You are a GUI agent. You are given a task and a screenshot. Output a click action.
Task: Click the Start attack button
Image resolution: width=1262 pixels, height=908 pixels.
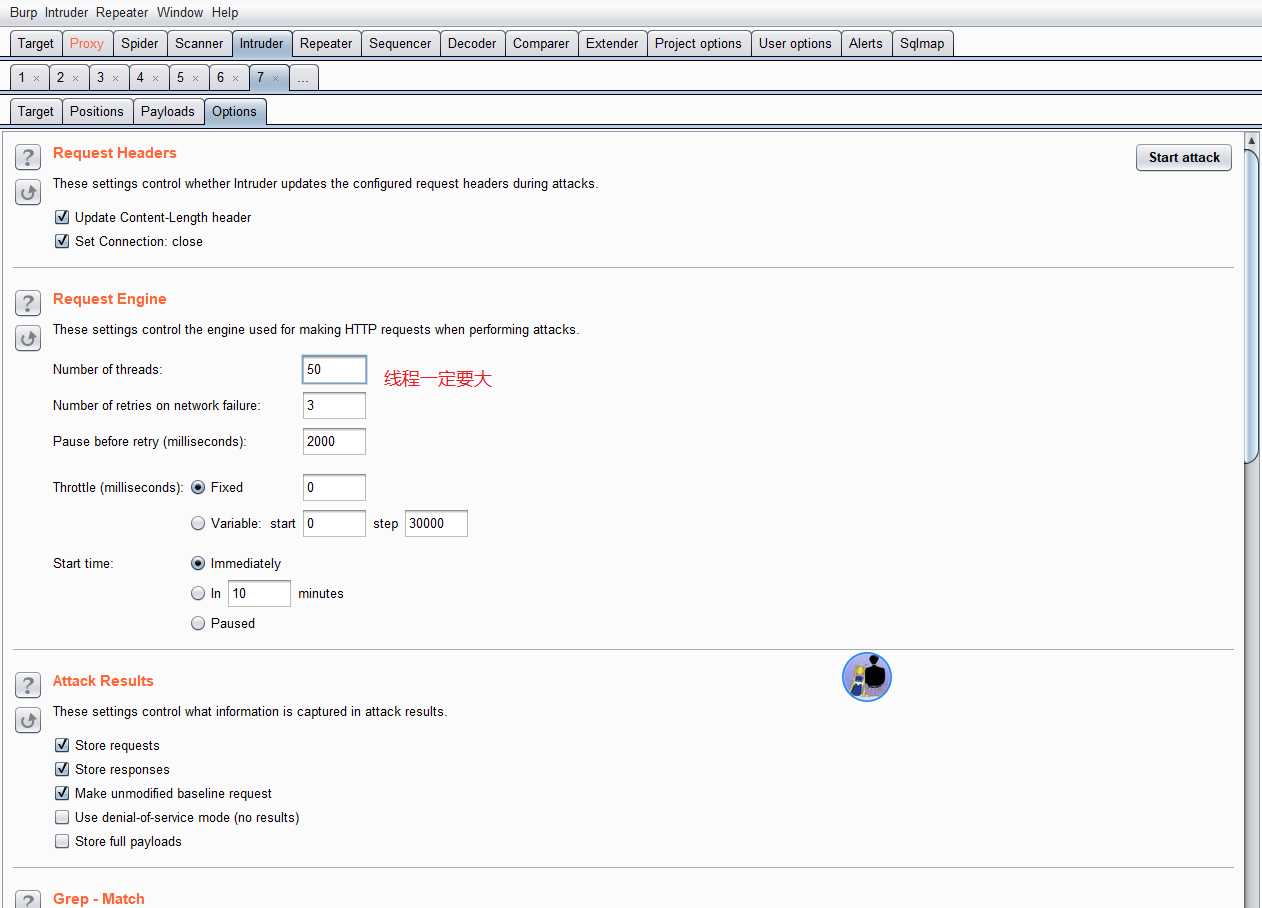1184,157
